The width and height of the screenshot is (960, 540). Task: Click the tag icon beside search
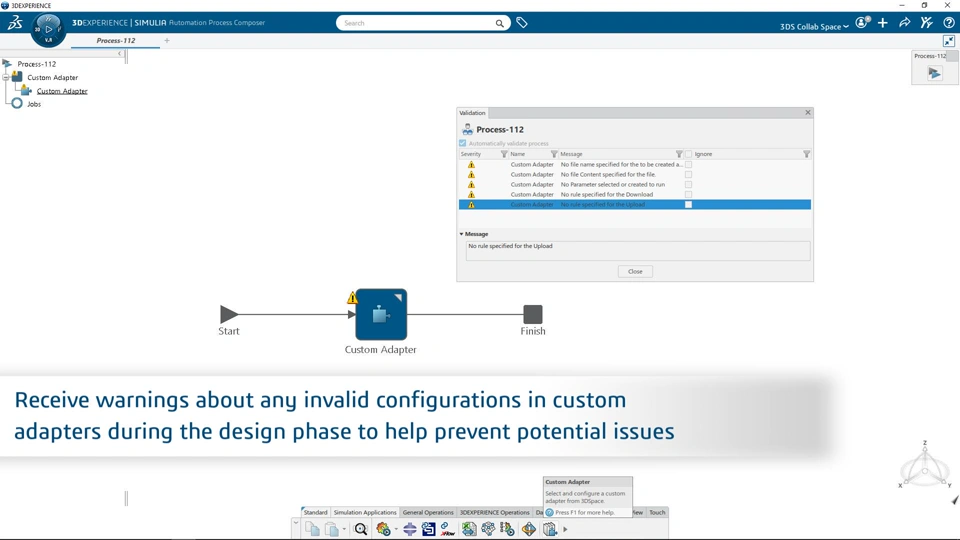point(522,23)
